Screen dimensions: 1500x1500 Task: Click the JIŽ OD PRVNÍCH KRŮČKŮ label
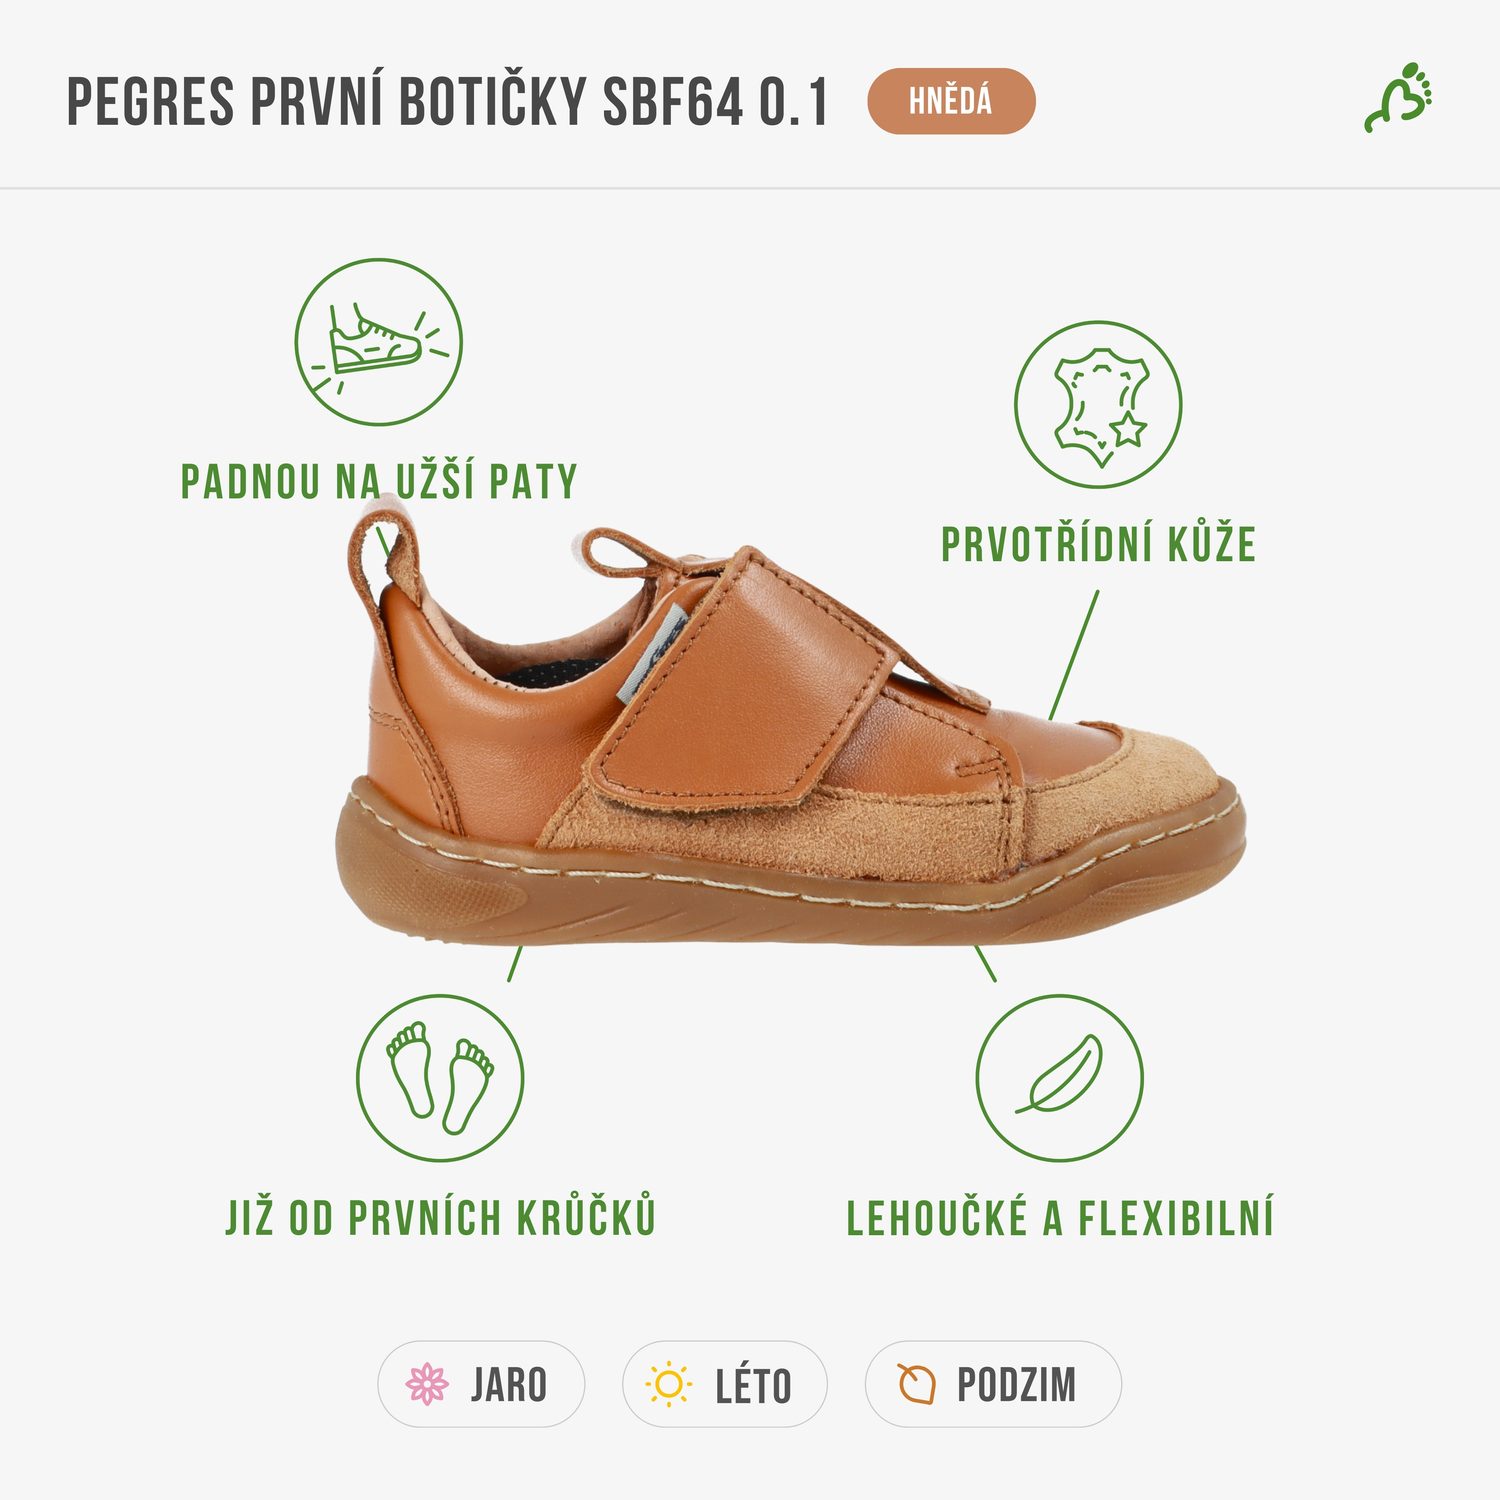pos(441,1216)
